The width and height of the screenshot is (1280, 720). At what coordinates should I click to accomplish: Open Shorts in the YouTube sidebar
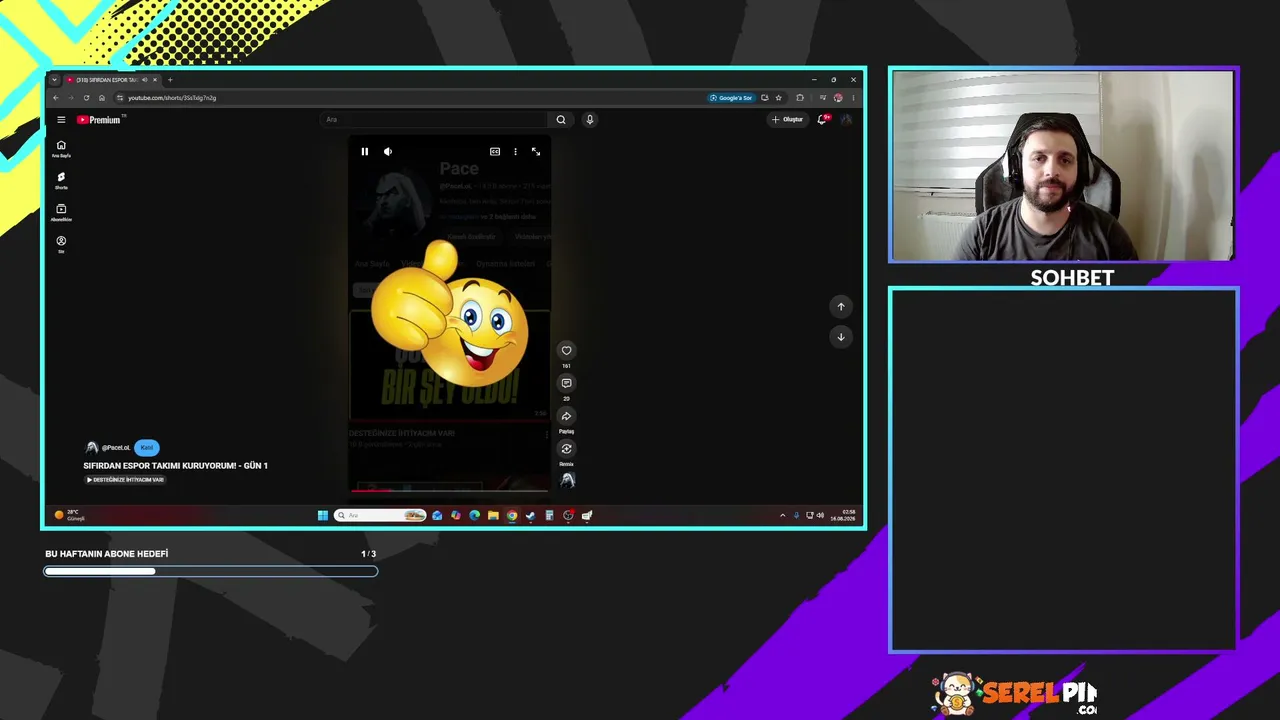click(x=61, y=181)
